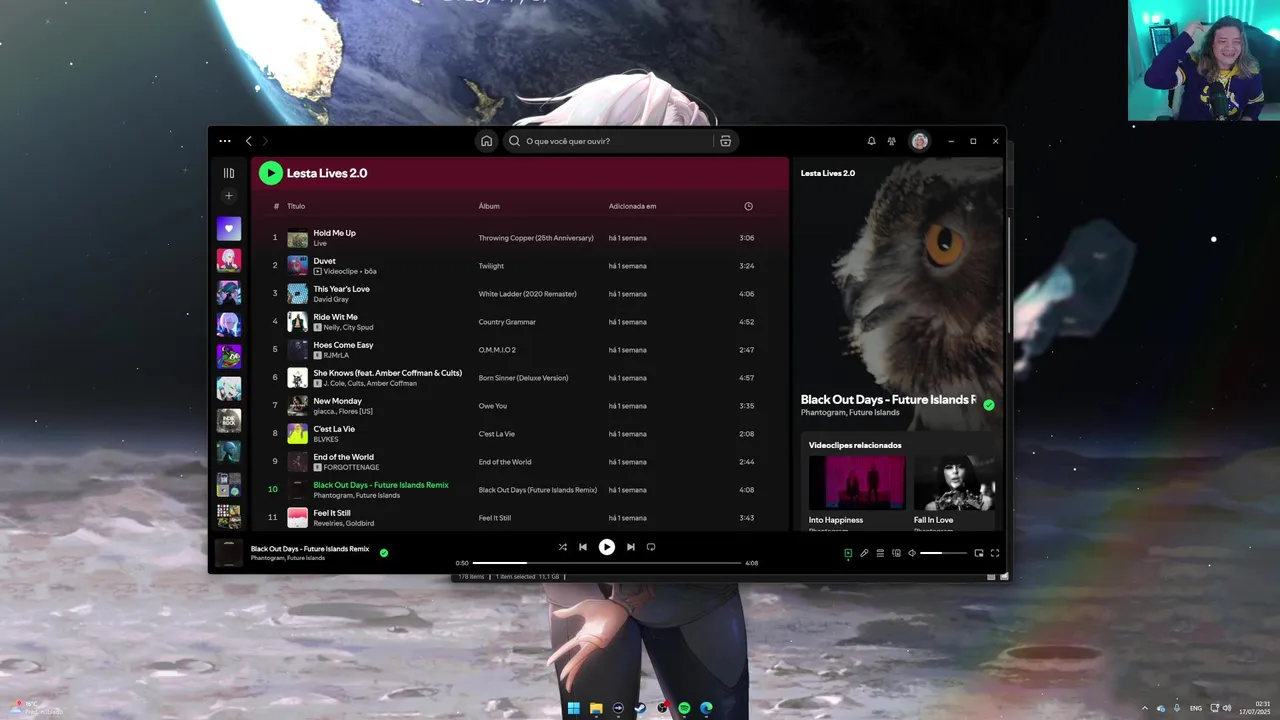1280x720 pixels.
Task: Adjust the volume slider
Action: (x=943, y=553)
